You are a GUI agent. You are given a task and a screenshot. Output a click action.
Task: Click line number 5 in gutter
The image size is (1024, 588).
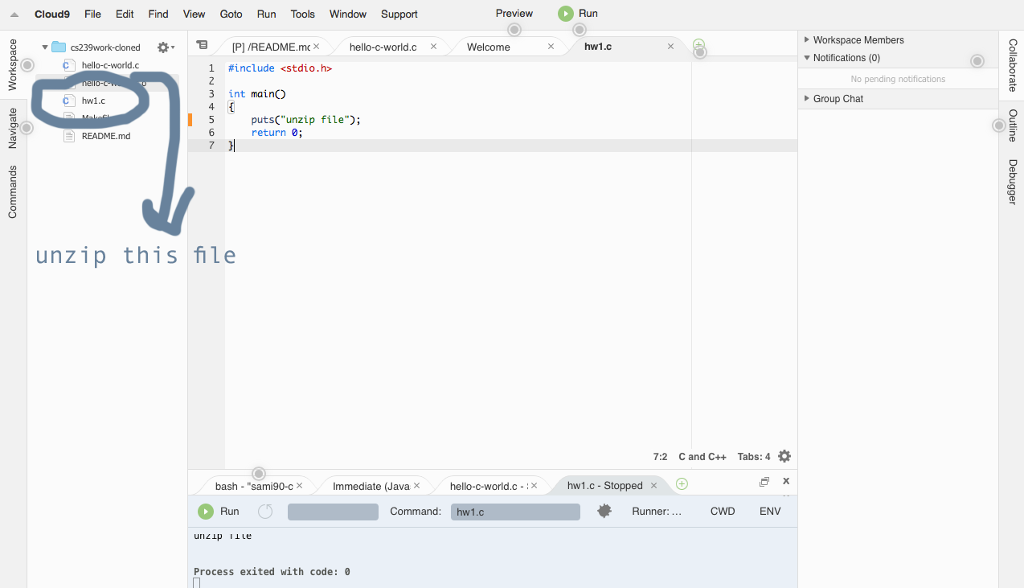(211, 120)
